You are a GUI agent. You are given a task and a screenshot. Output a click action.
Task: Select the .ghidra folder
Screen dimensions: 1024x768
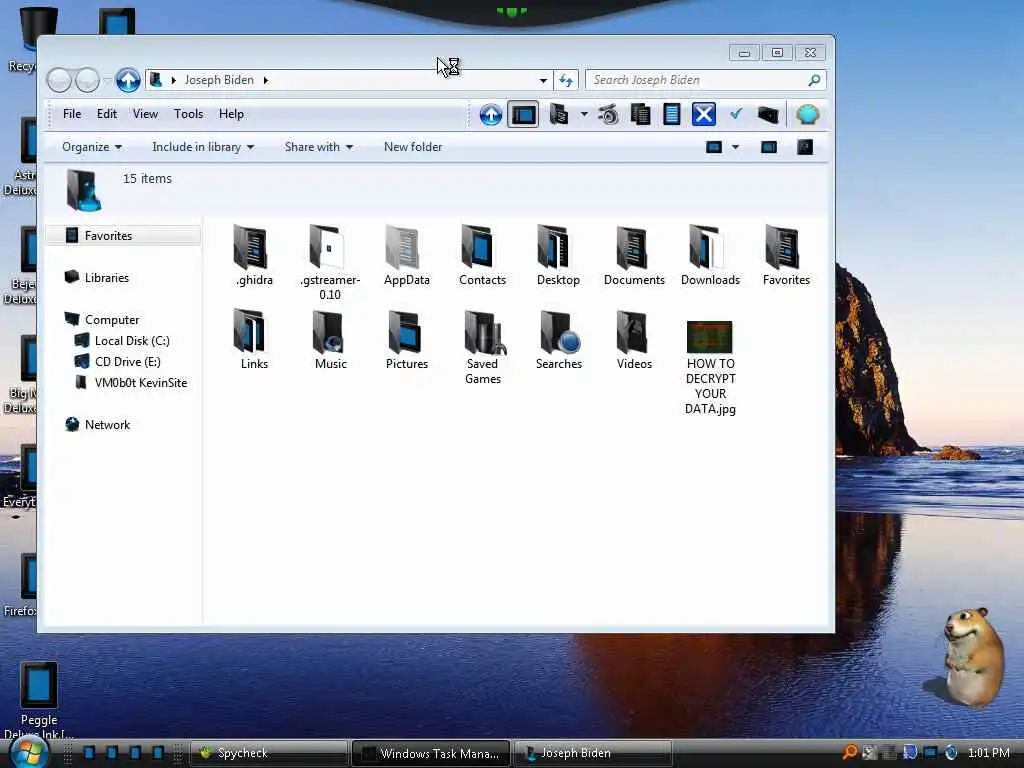pos(254,255)
